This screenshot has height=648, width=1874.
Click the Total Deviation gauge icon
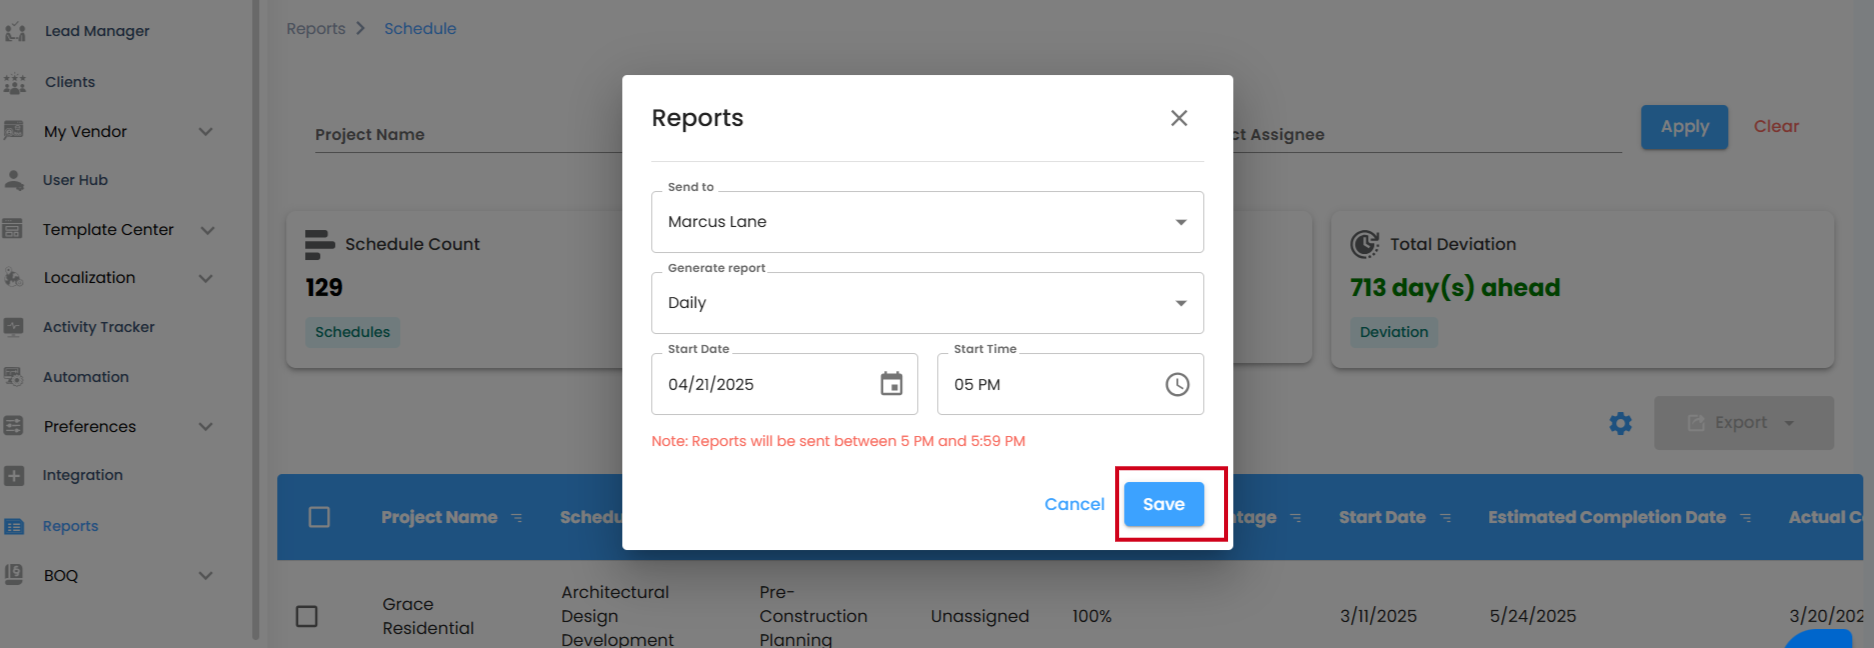1364,244
